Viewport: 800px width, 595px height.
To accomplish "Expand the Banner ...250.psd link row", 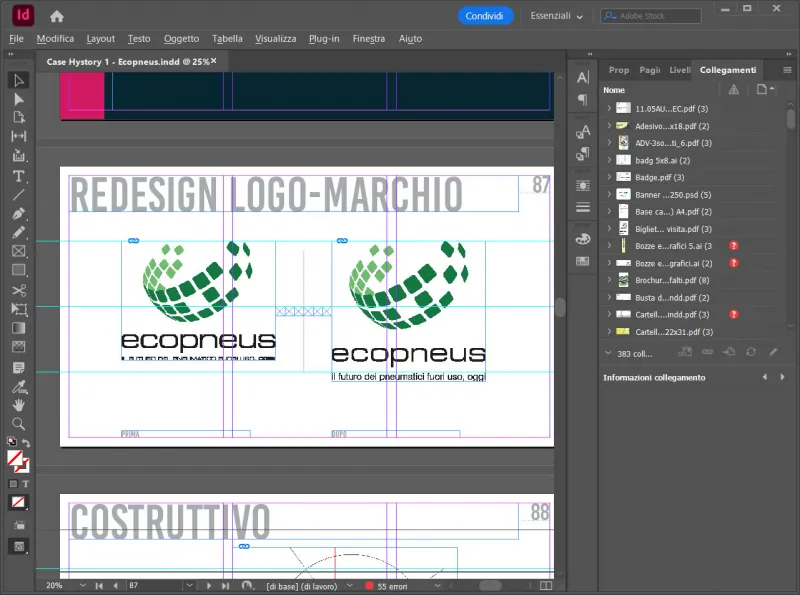I will (x=609, y=194).
